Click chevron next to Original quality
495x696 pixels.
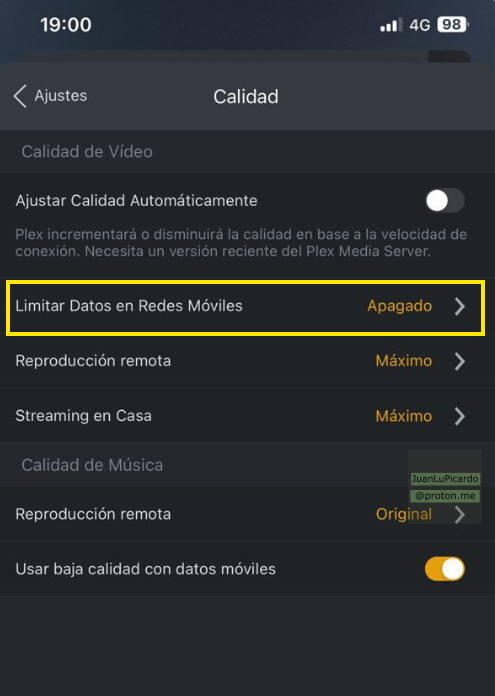coord(460,514)
